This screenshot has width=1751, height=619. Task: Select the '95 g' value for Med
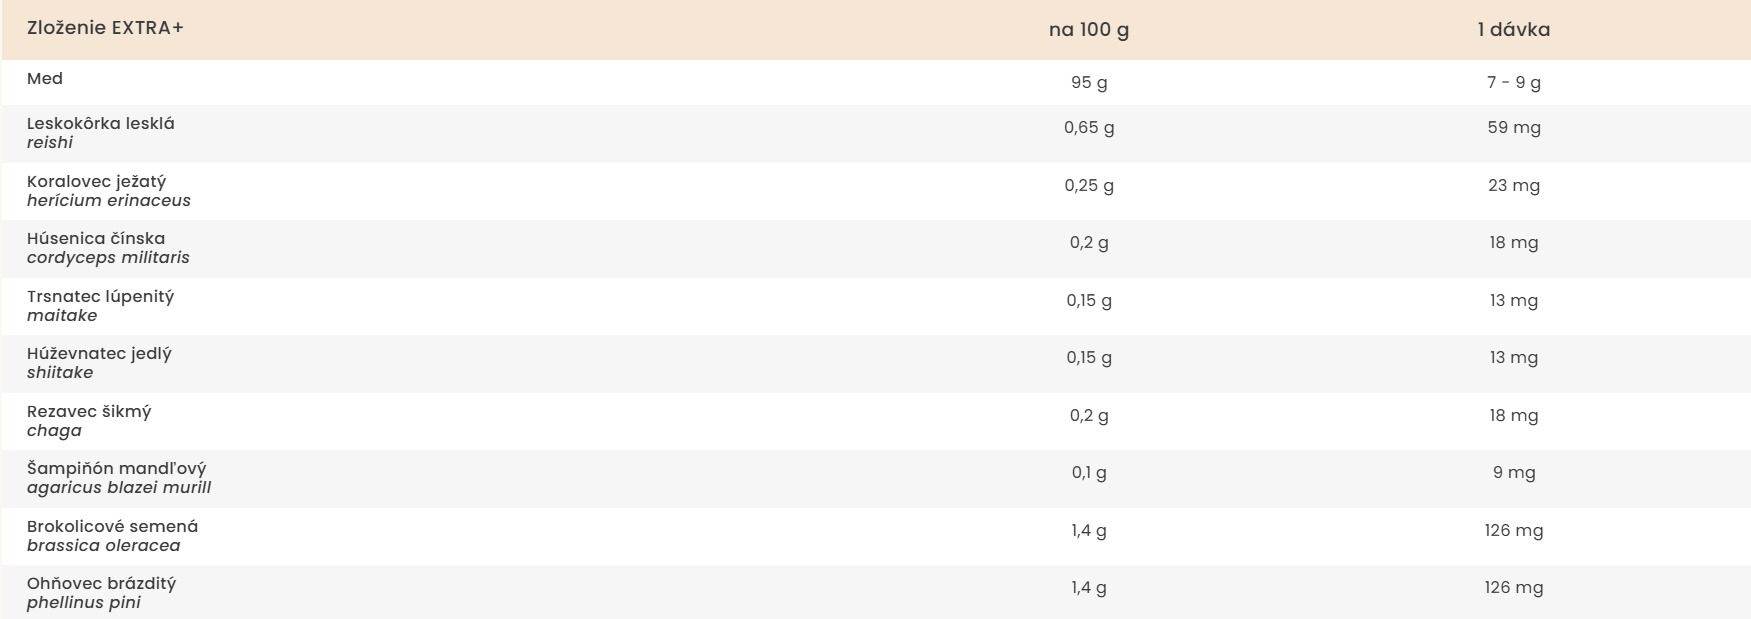pos(1089,83)
